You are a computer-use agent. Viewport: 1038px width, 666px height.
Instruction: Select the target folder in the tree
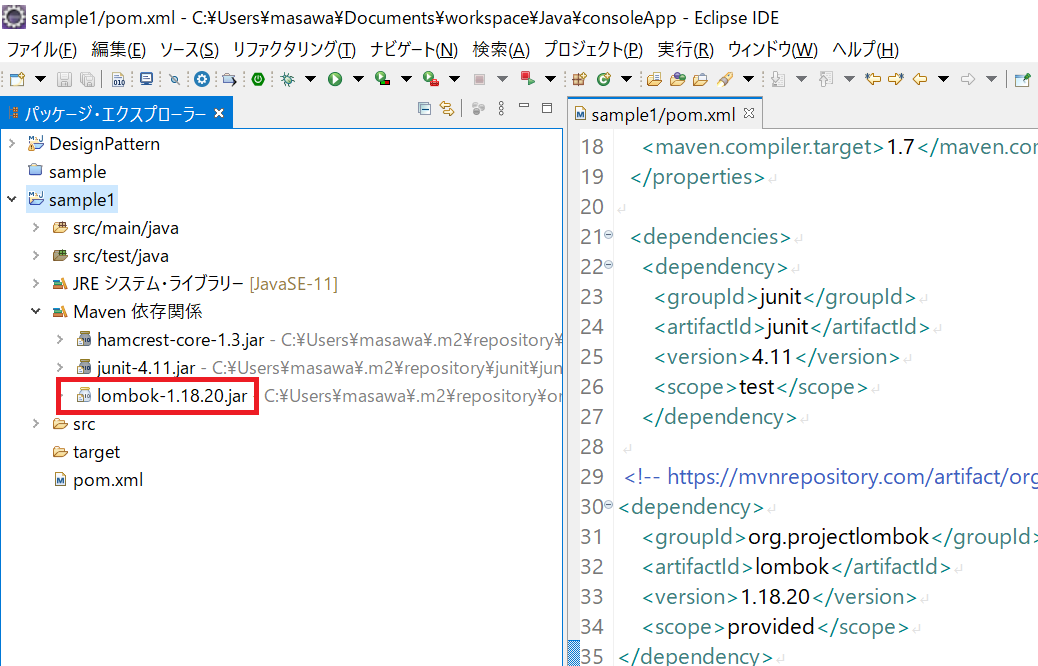click(97, 452)
